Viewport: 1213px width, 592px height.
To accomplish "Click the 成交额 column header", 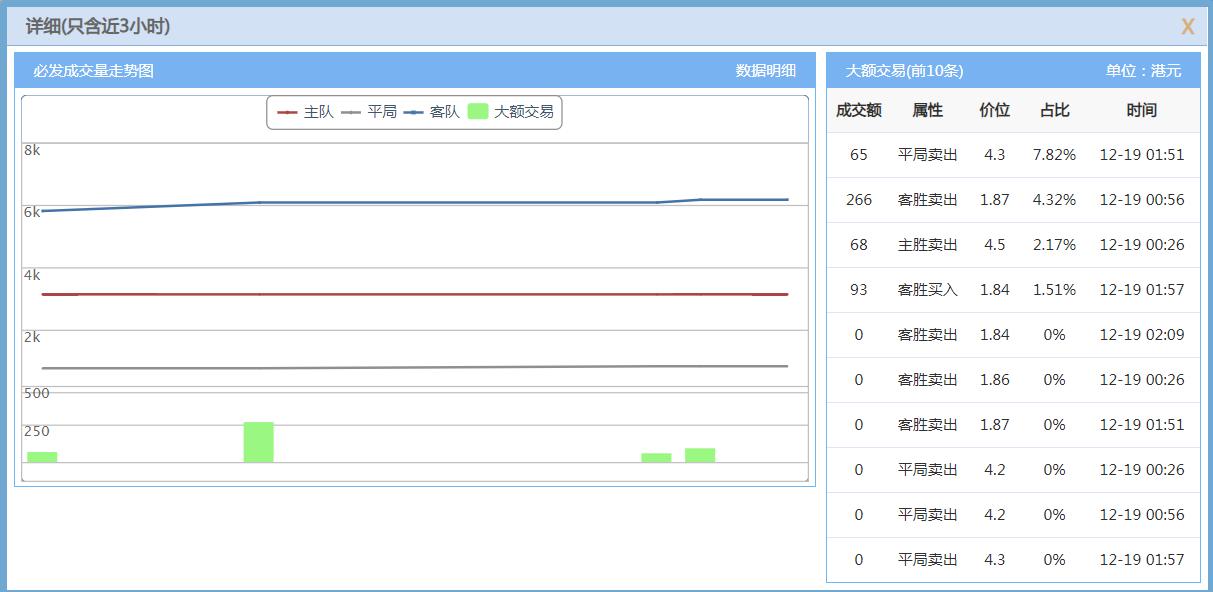I will point(857,111).
